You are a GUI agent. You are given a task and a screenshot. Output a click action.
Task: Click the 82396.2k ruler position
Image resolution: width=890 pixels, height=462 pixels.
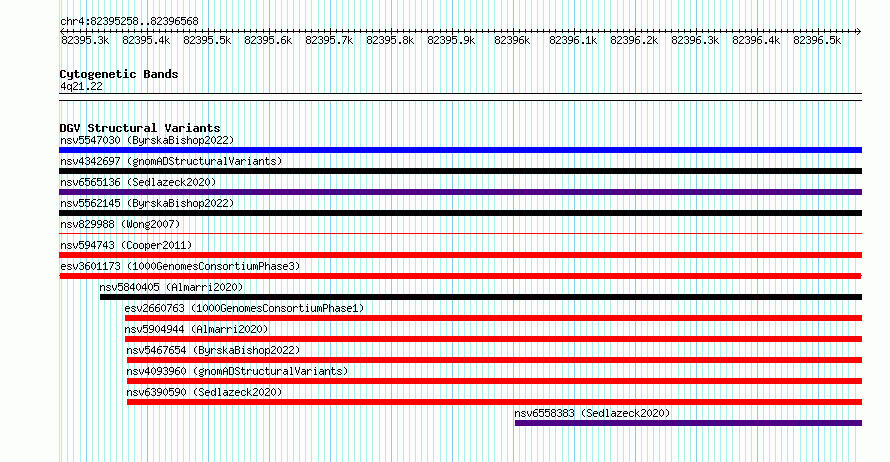point(634,40)
